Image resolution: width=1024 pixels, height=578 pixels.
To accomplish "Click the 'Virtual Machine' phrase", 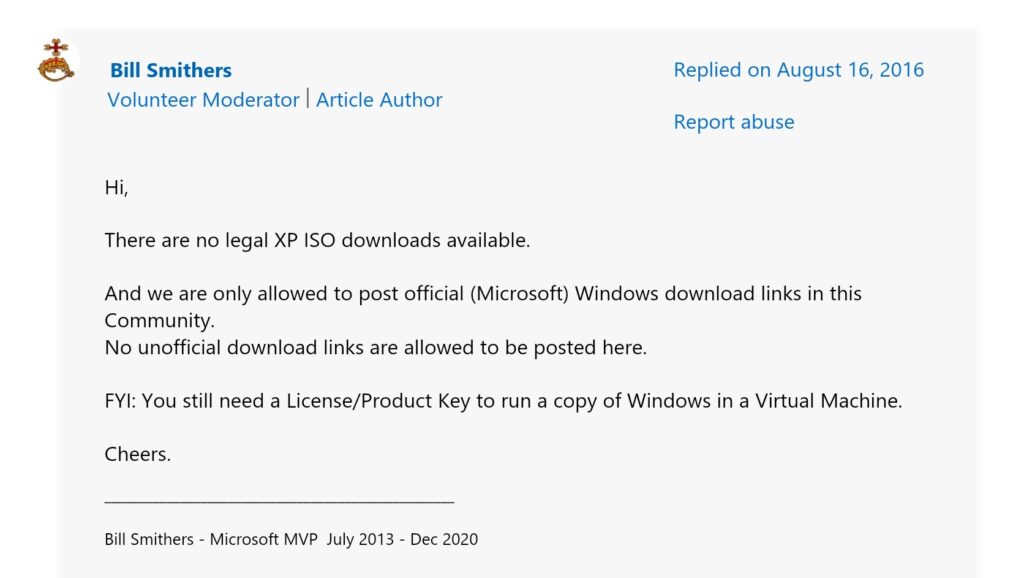I will [827, 400].
